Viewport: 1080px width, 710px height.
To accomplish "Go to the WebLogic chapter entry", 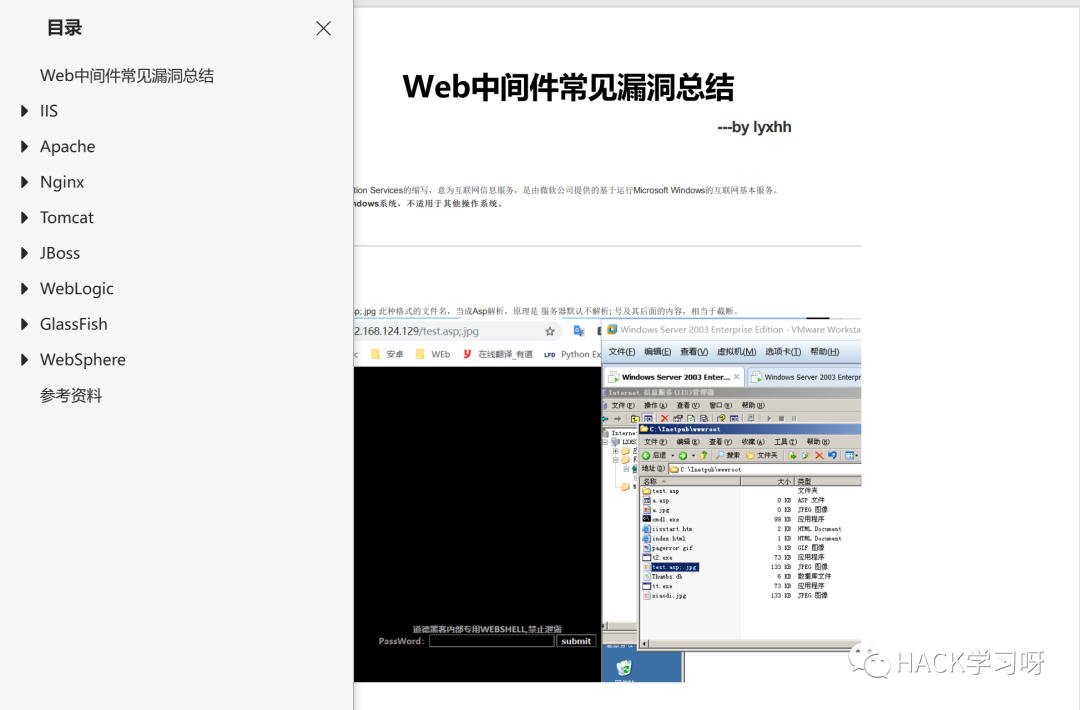I will point(76,289).
